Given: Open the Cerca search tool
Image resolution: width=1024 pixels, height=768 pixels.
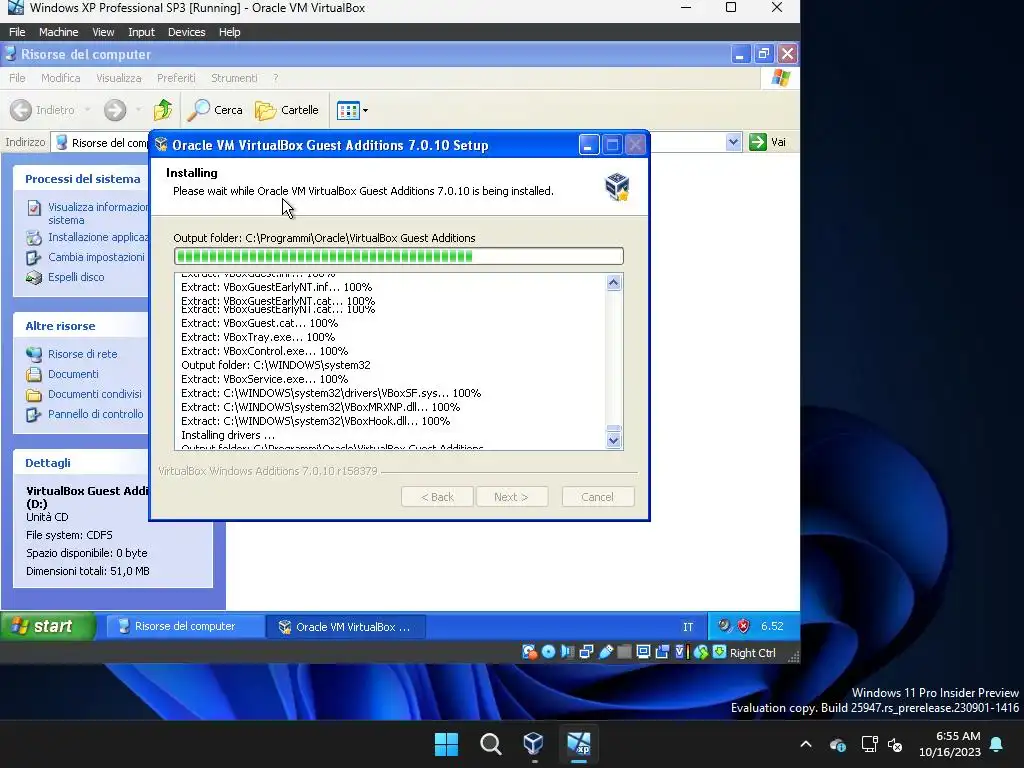Looking at the screenshot, I should point(215,110).
